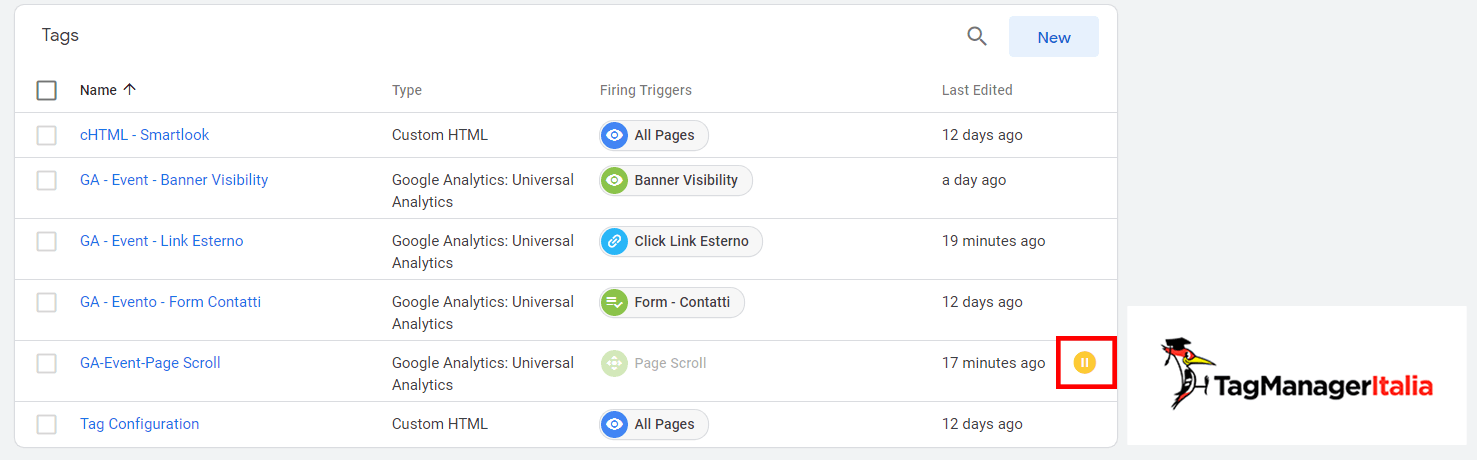1477x460 pixels.
Task: Click the form icon in Form - Contatti trigger
Action: tap(615, 302)
